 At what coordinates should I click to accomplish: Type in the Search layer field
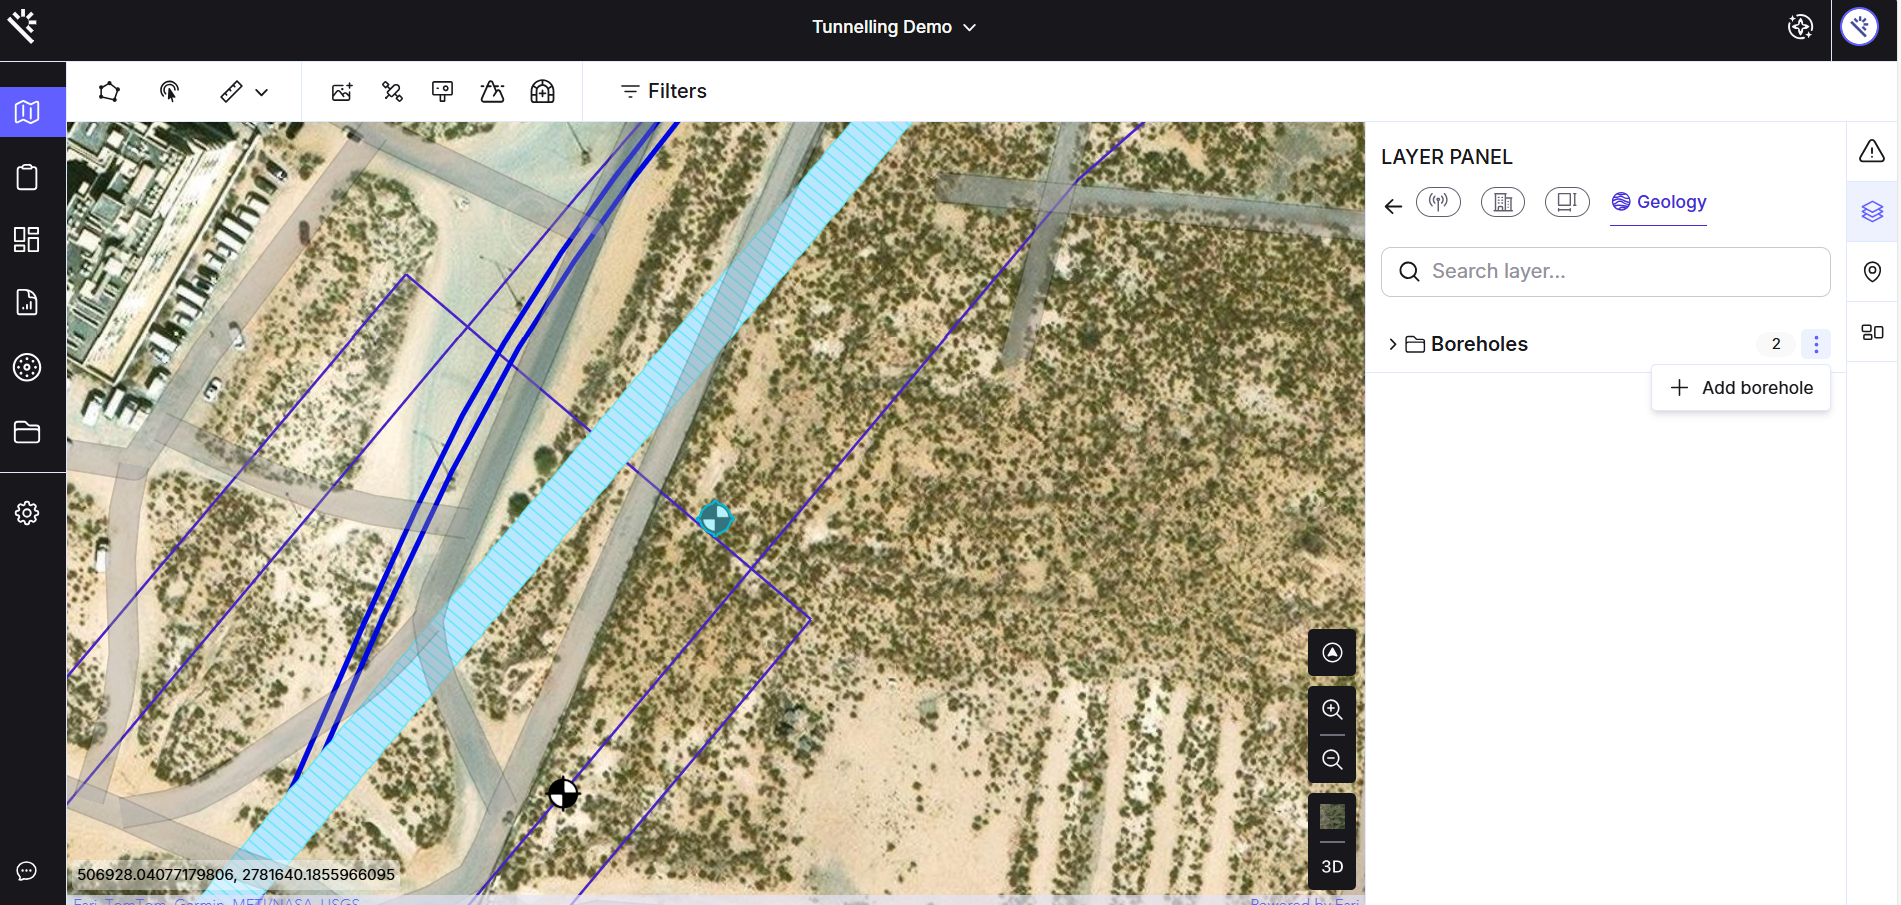(x=1620, y=272)
